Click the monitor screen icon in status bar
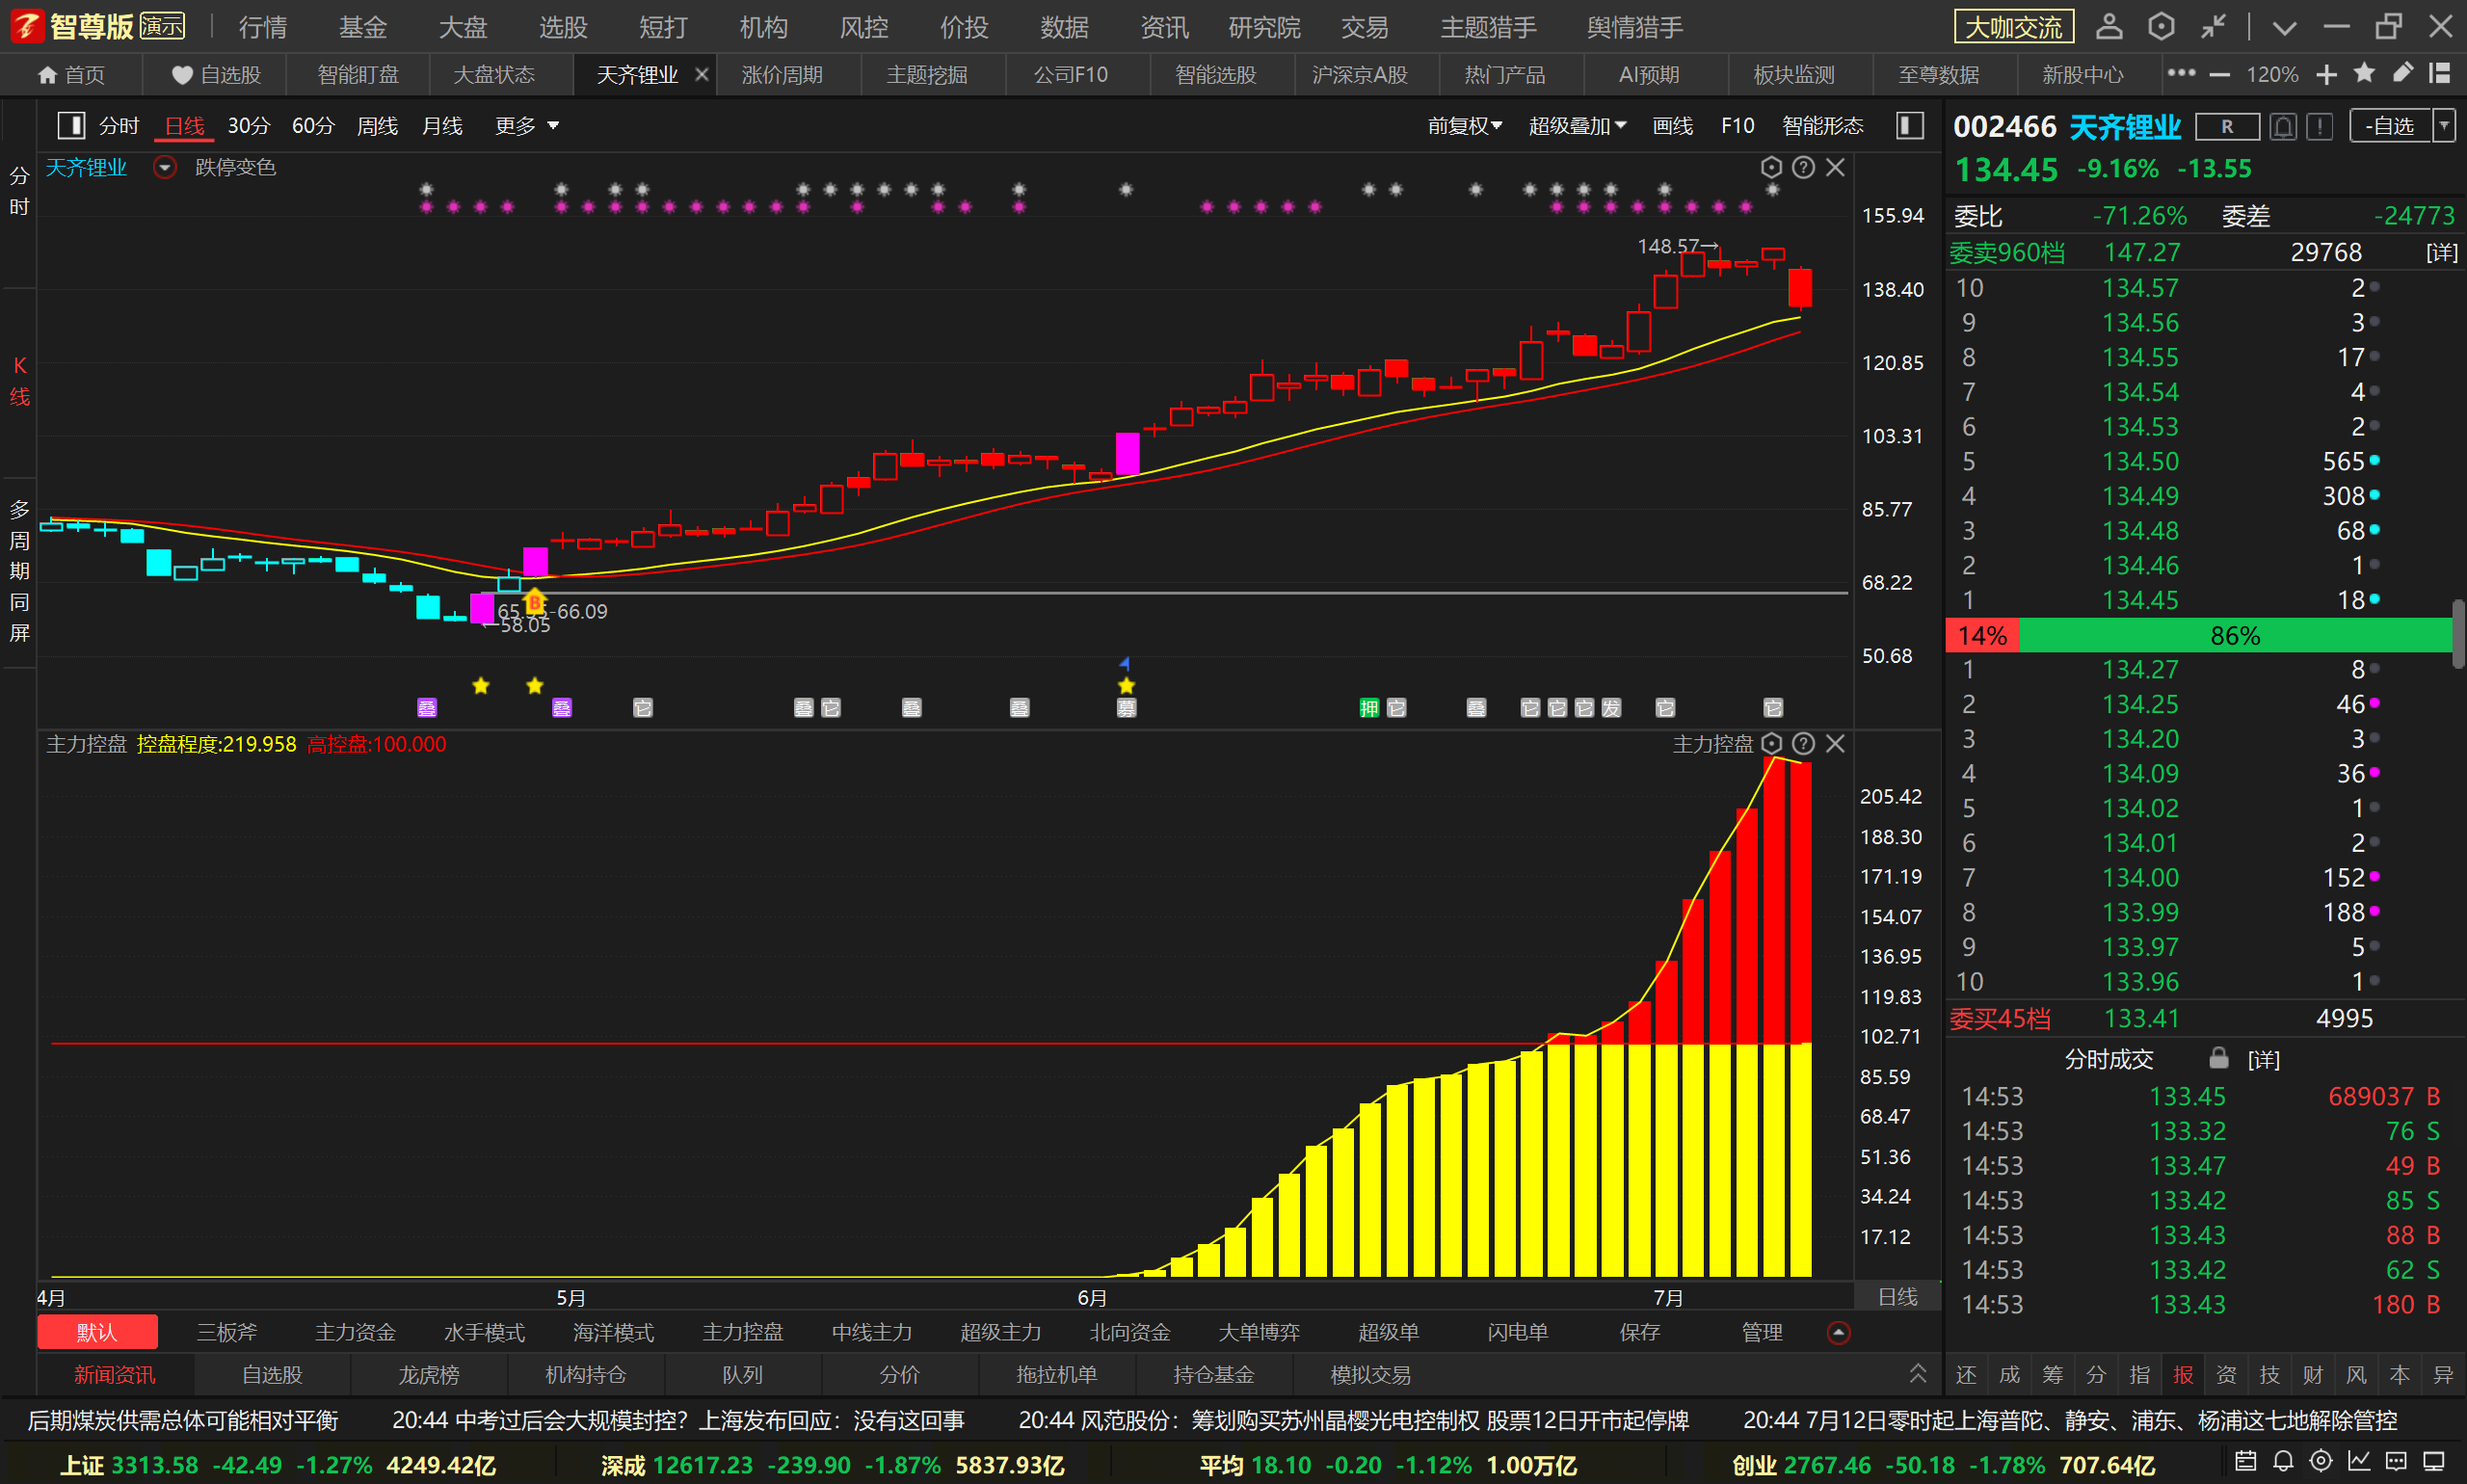The width and height of the screenshot is (2467, 1484). click(x=2434, y=1461)
